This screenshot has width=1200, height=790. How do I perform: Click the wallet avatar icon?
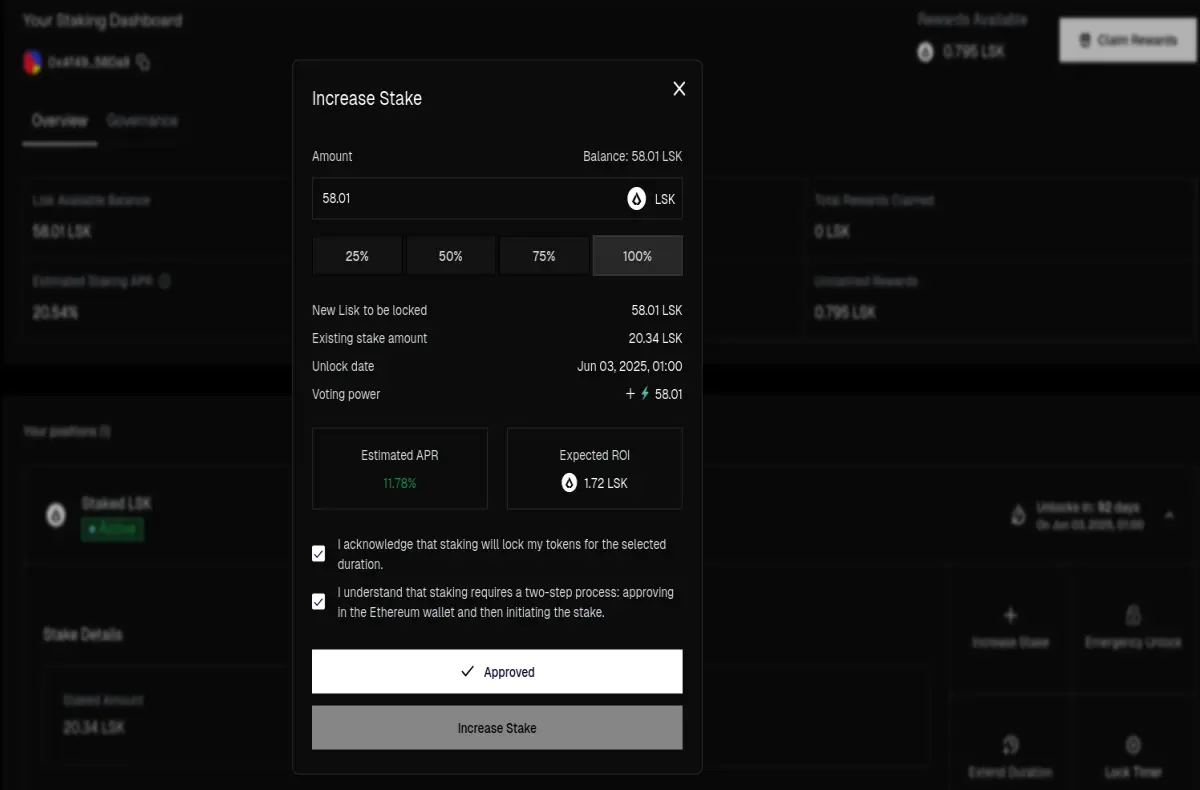33,62
